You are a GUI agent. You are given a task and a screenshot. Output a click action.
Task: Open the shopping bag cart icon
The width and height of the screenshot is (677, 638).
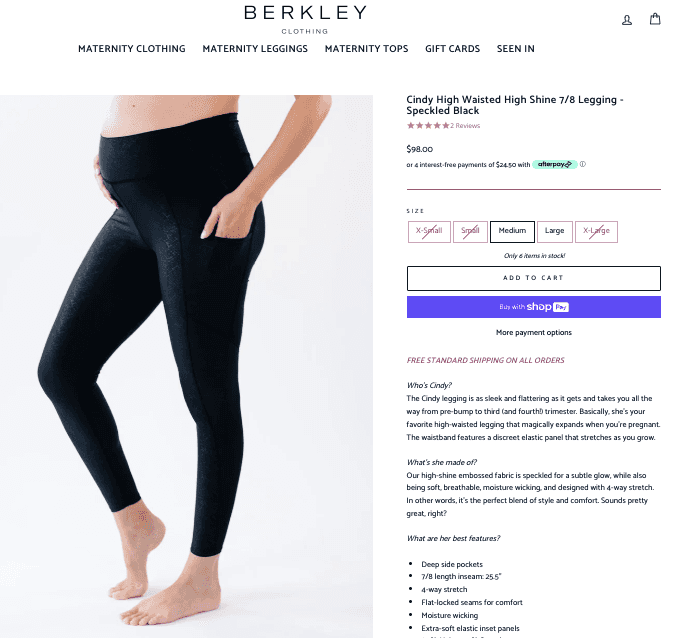coord(655,19)
